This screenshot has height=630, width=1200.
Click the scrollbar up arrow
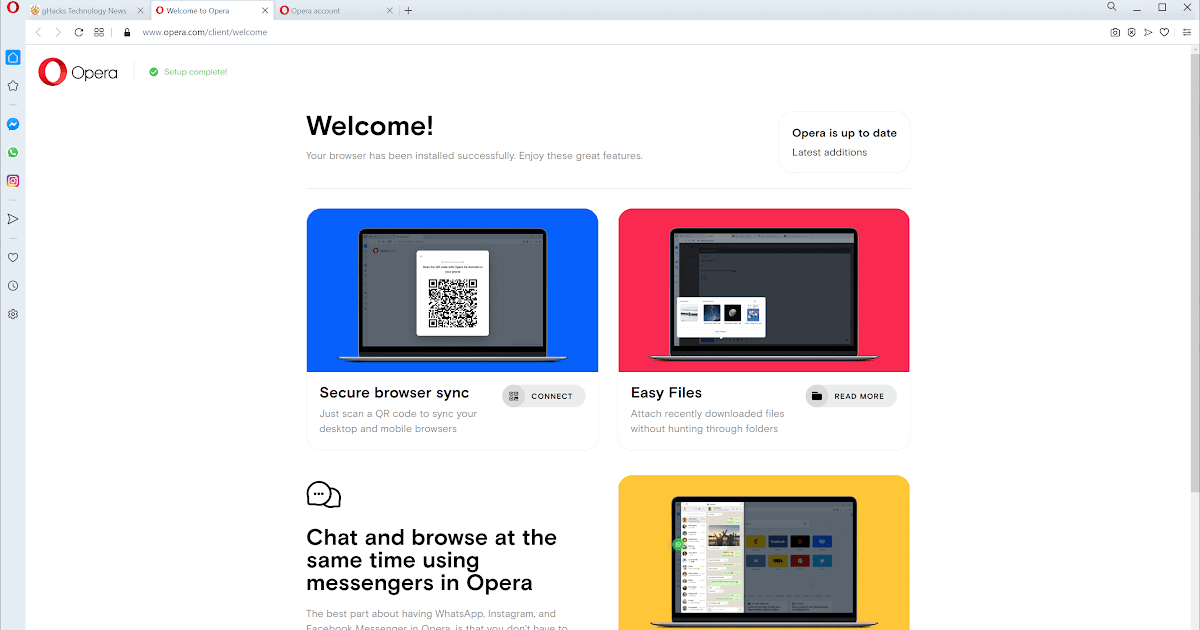tap(1195, 50)
